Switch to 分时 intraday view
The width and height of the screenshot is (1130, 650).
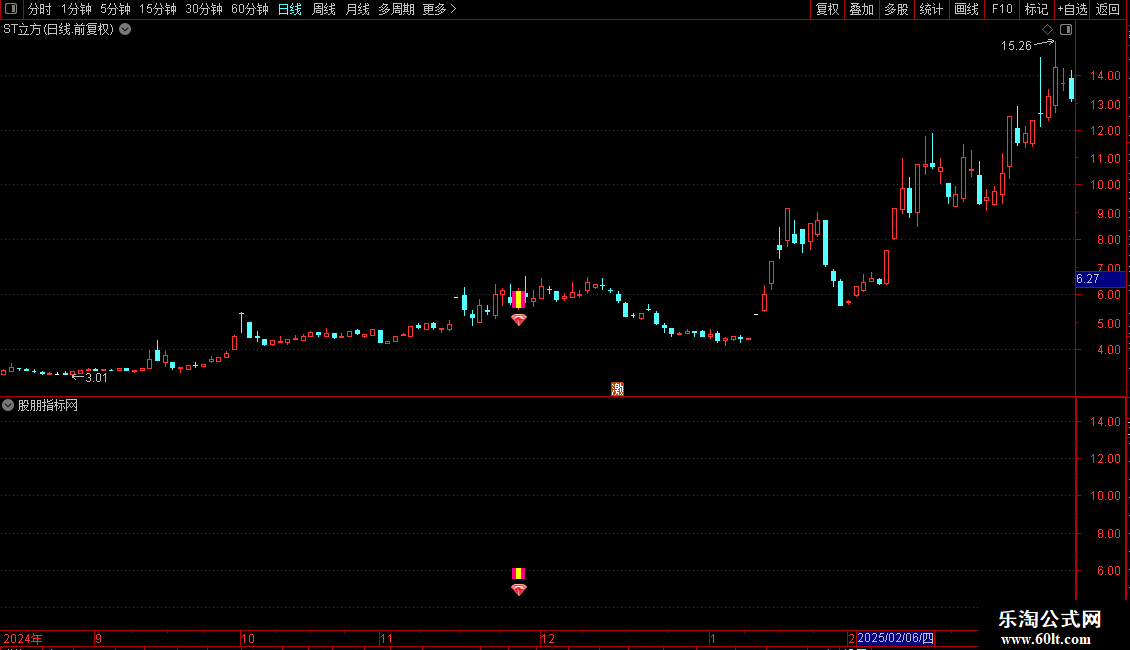coord(40,9)
